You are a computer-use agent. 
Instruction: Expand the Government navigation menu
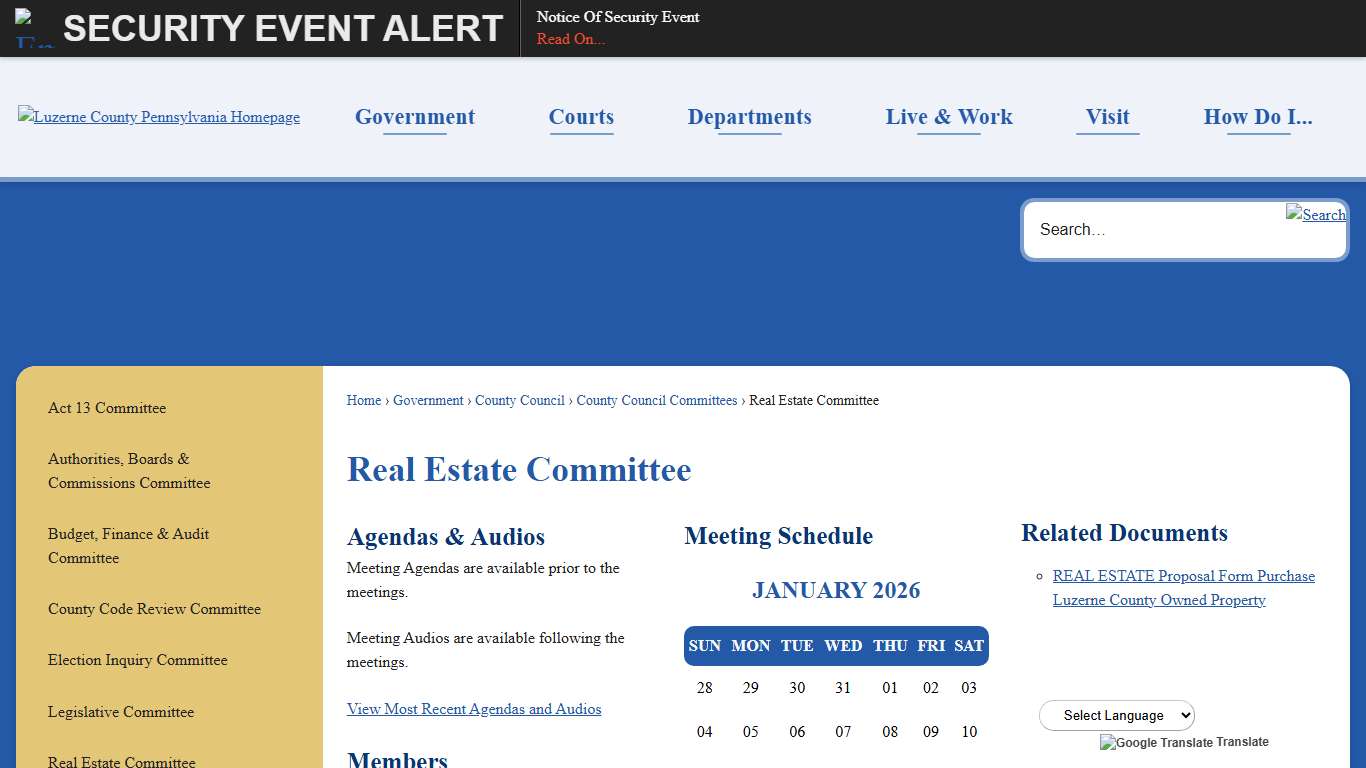414,117
